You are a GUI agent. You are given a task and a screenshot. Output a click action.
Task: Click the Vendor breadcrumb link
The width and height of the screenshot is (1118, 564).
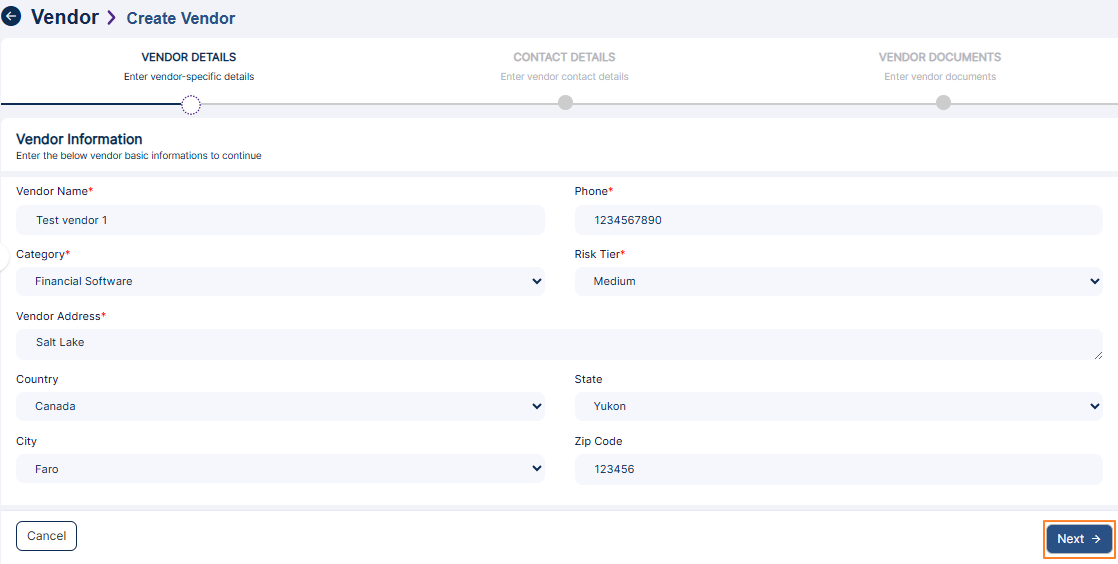[65, 17]
